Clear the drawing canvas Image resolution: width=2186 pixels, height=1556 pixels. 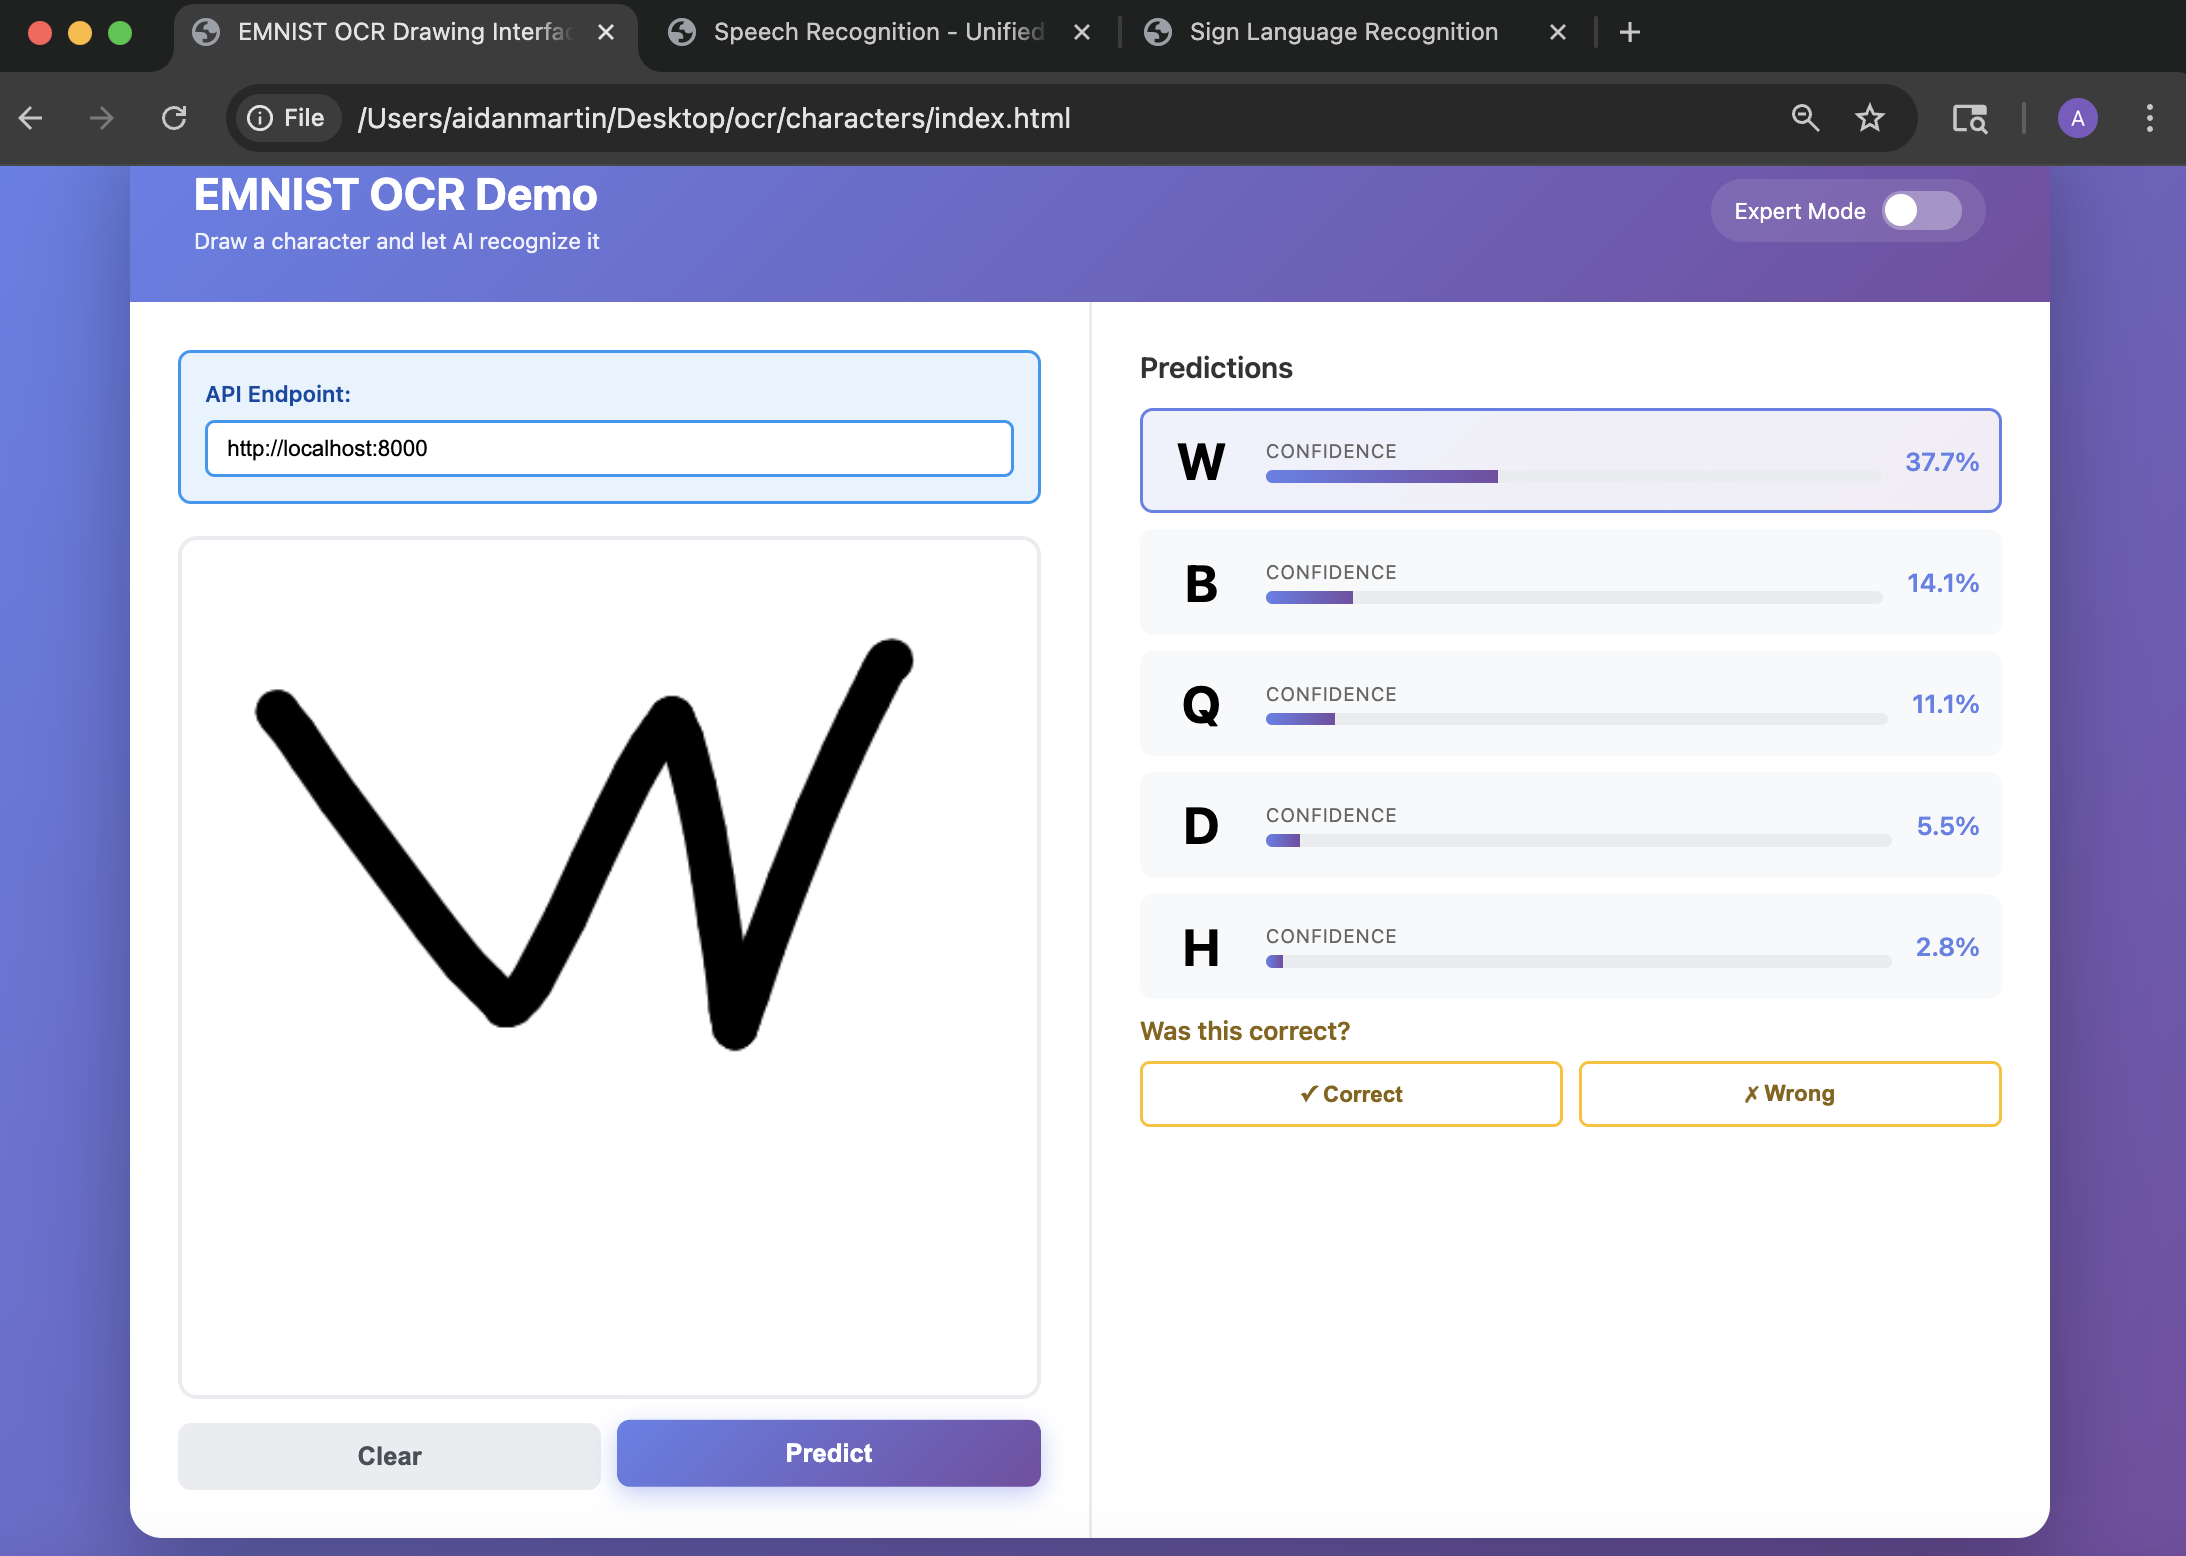coord(389,1456)
